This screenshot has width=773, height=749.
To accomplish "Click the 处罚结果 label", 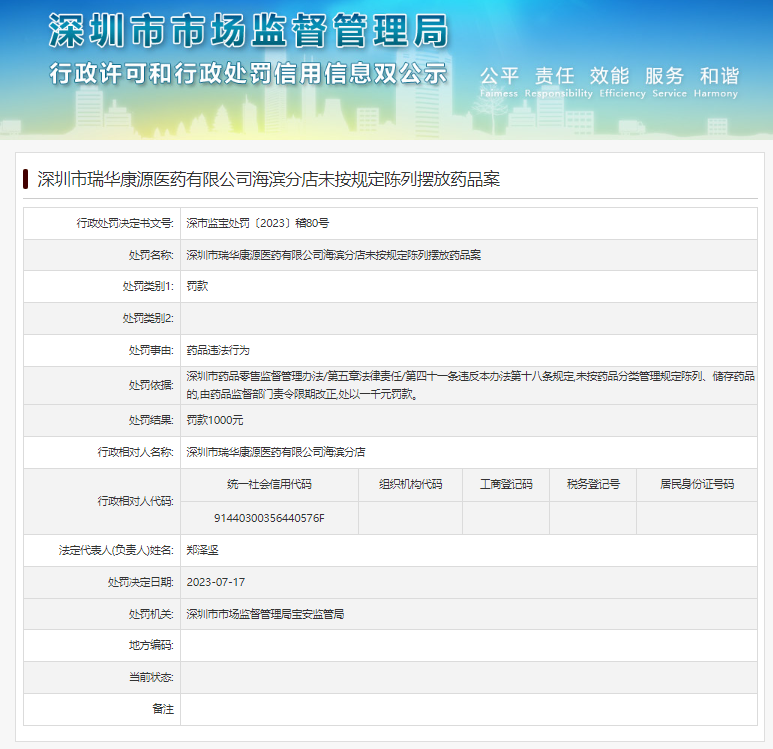I will click(x=151, y=420).
